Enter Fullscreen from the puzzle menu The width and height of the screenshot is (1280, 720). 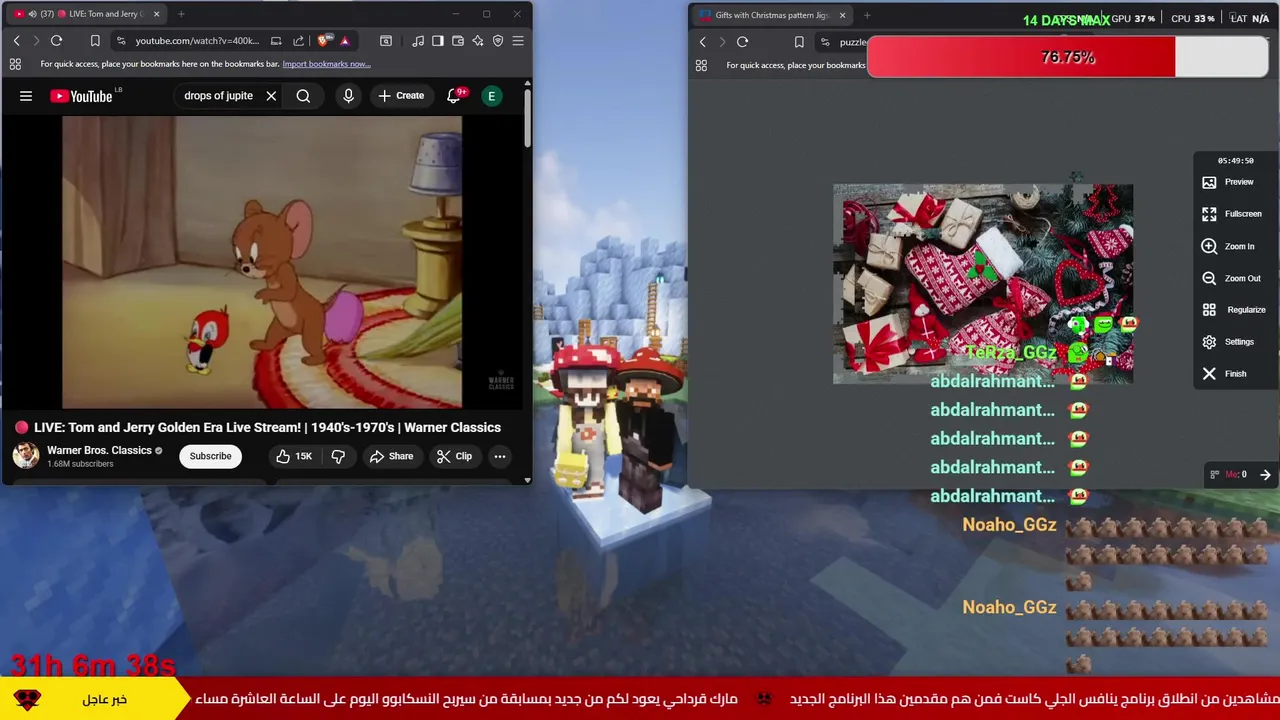pos(1232,214)
